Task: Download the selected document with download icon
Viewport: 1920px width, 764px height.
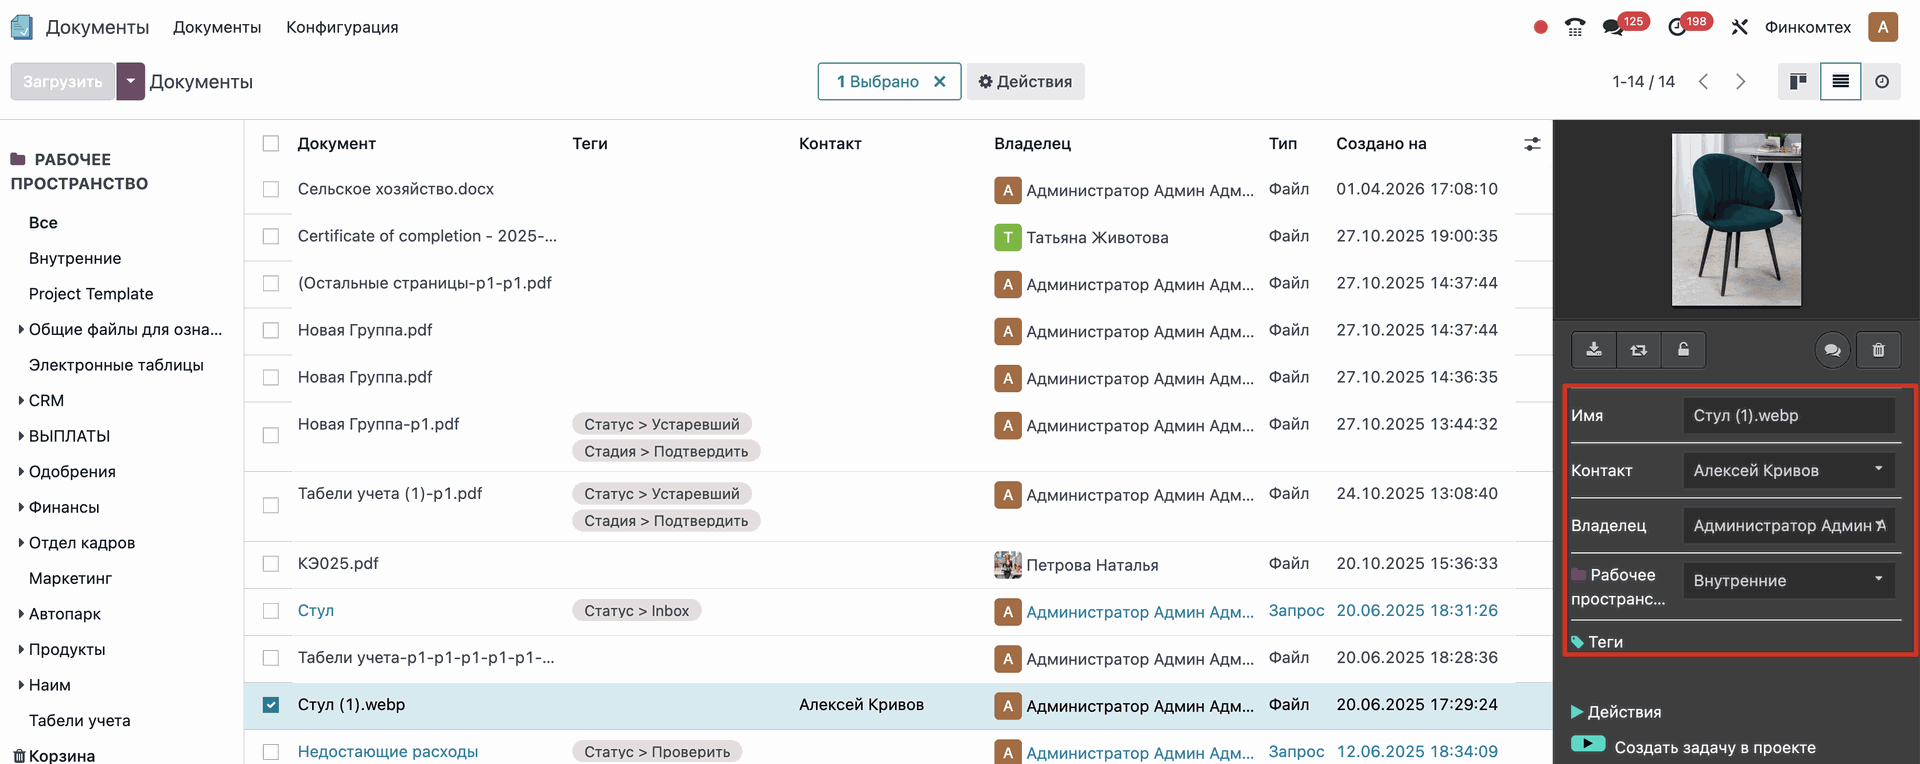Action: pos(1594,350)
